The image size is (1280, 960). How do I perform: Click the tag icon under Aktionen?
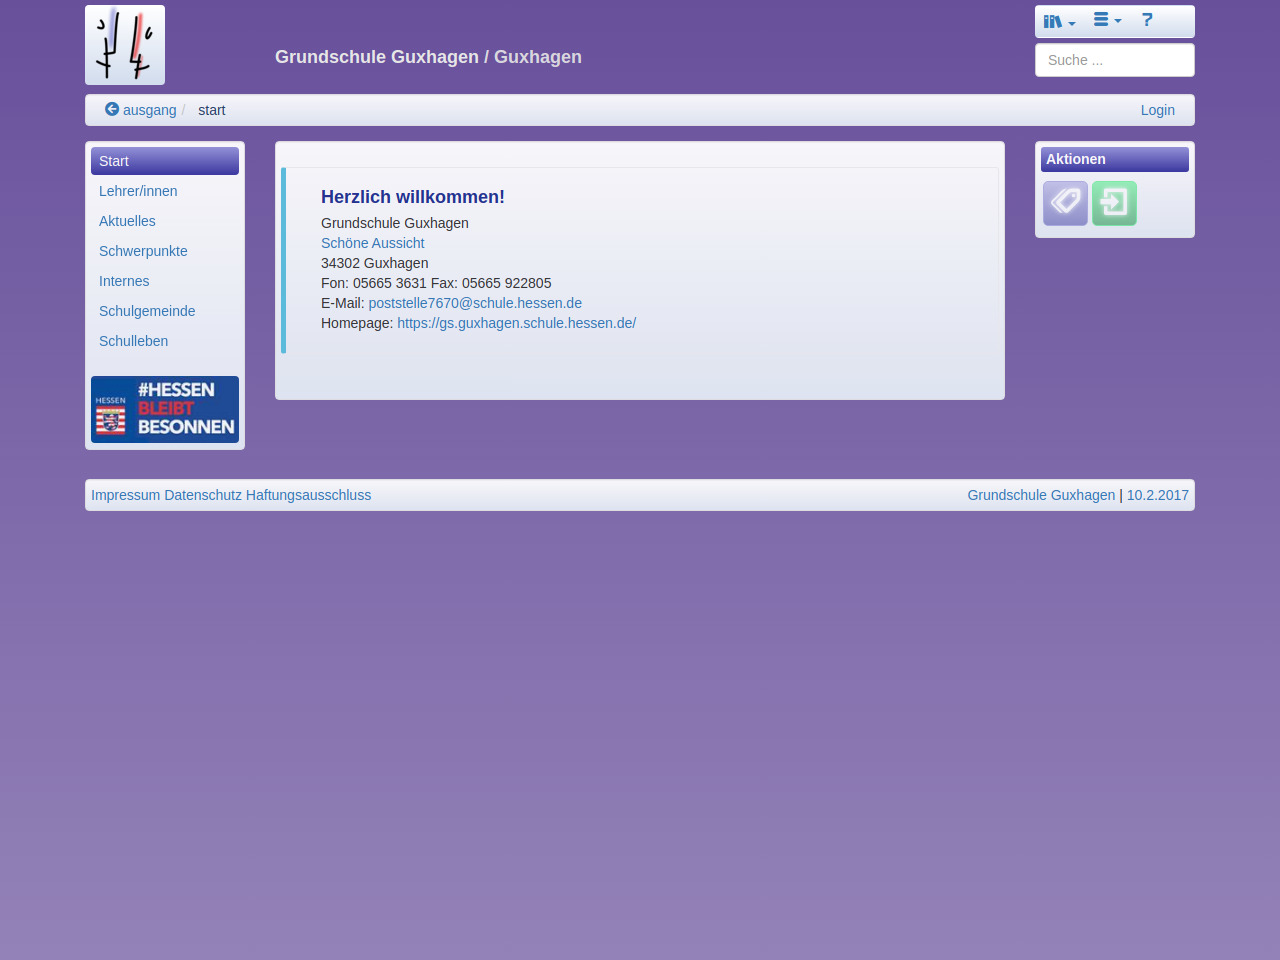pos(1065,203)
